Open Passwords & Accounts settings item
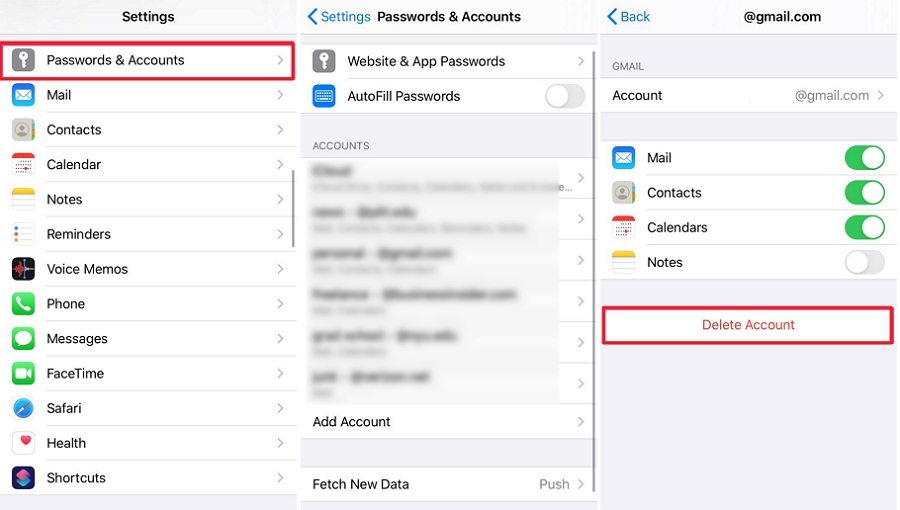Image resolution: width=900 pixels, height=510 pixels. point(148,60)
